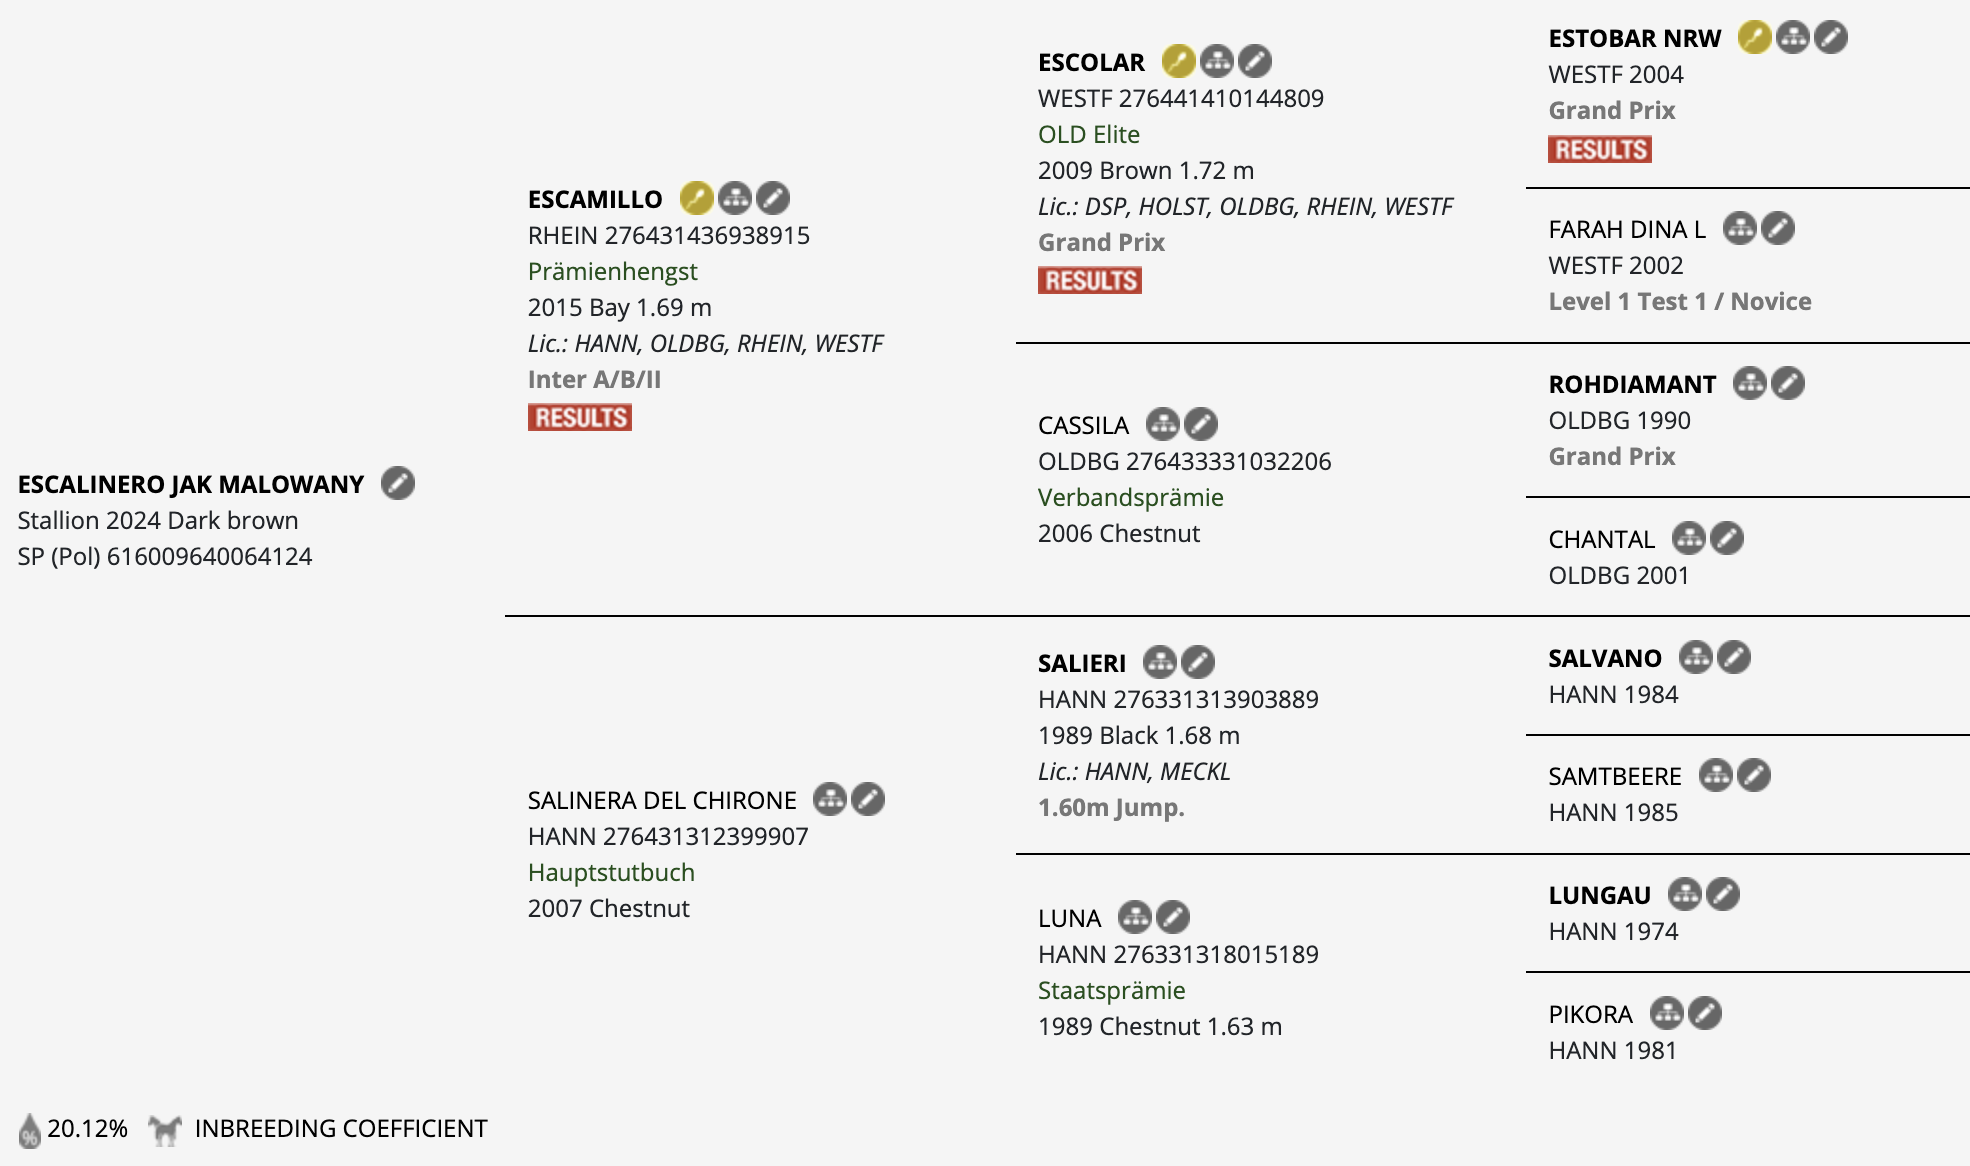Click the edit pencil icon beside Rohdiamant
This screenshot has width=1970, height=1166.
click(x=1788, y=384)
